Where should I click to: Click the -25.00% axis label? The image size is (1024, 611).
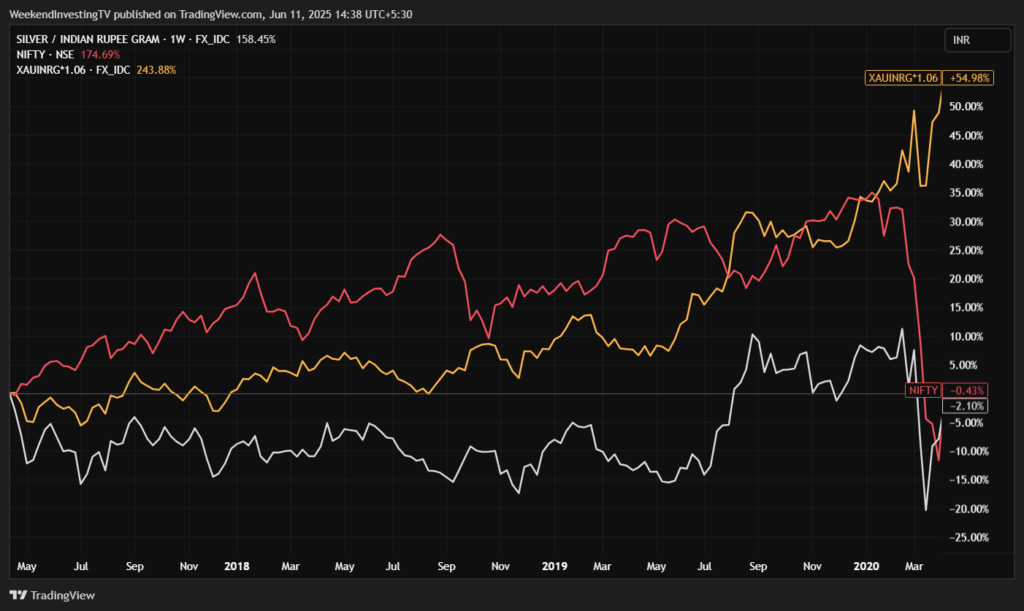[968, 537]
